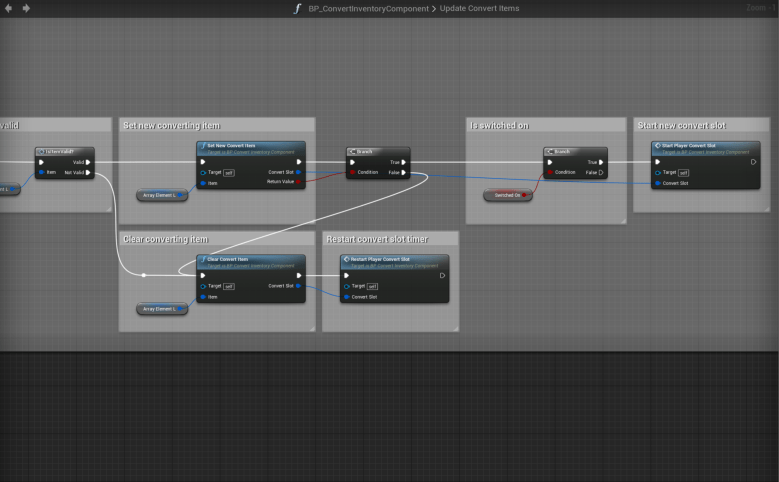Click the Is switched on Branch node icon
Viewport: 779px width, 482px height.
click(550, 152)
